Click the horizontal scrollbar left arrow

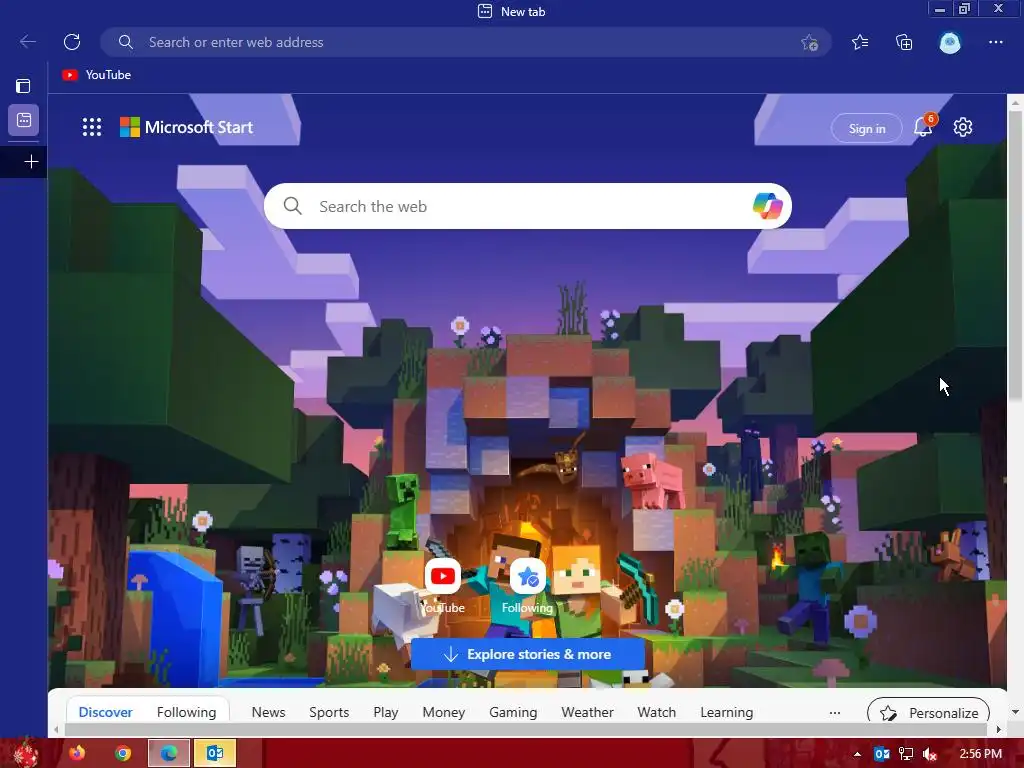click(x=56, y=729)
